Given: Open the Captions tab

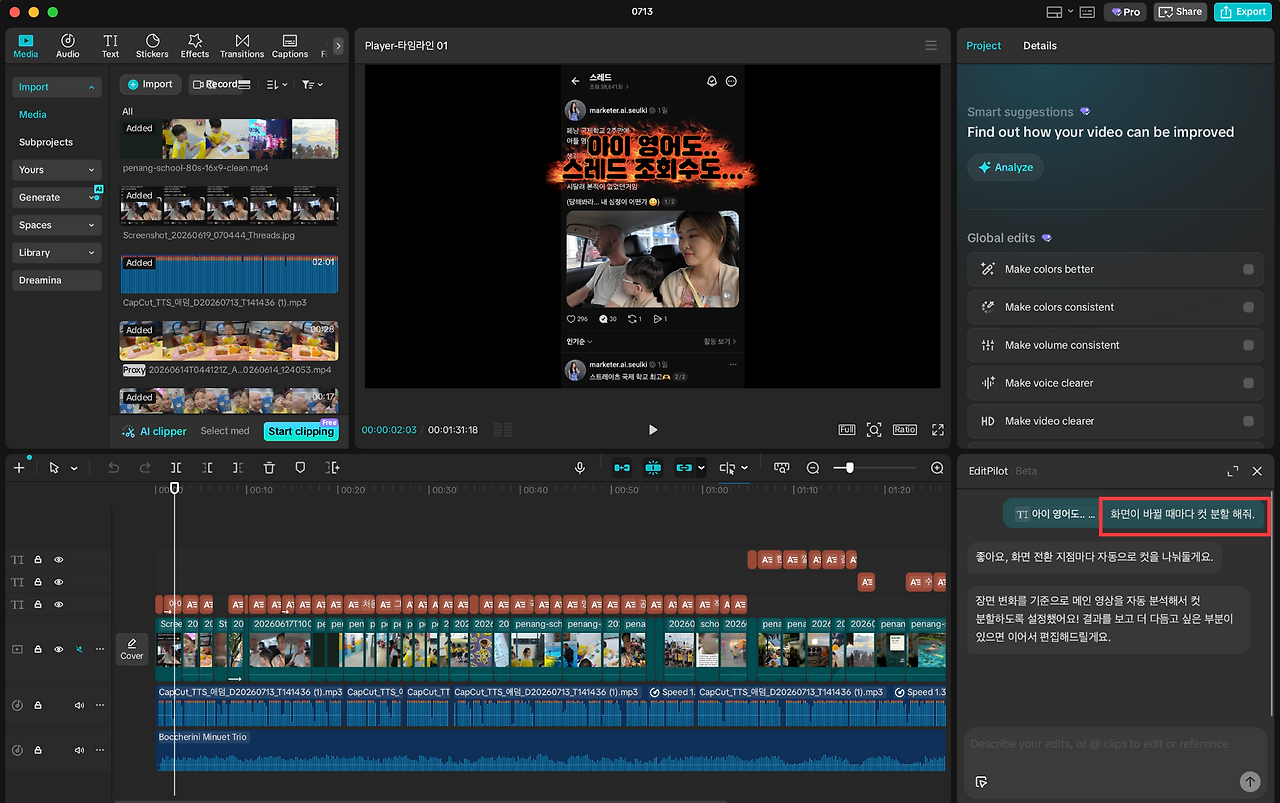Looking at the screenshot, I should (x=290, y=46).
